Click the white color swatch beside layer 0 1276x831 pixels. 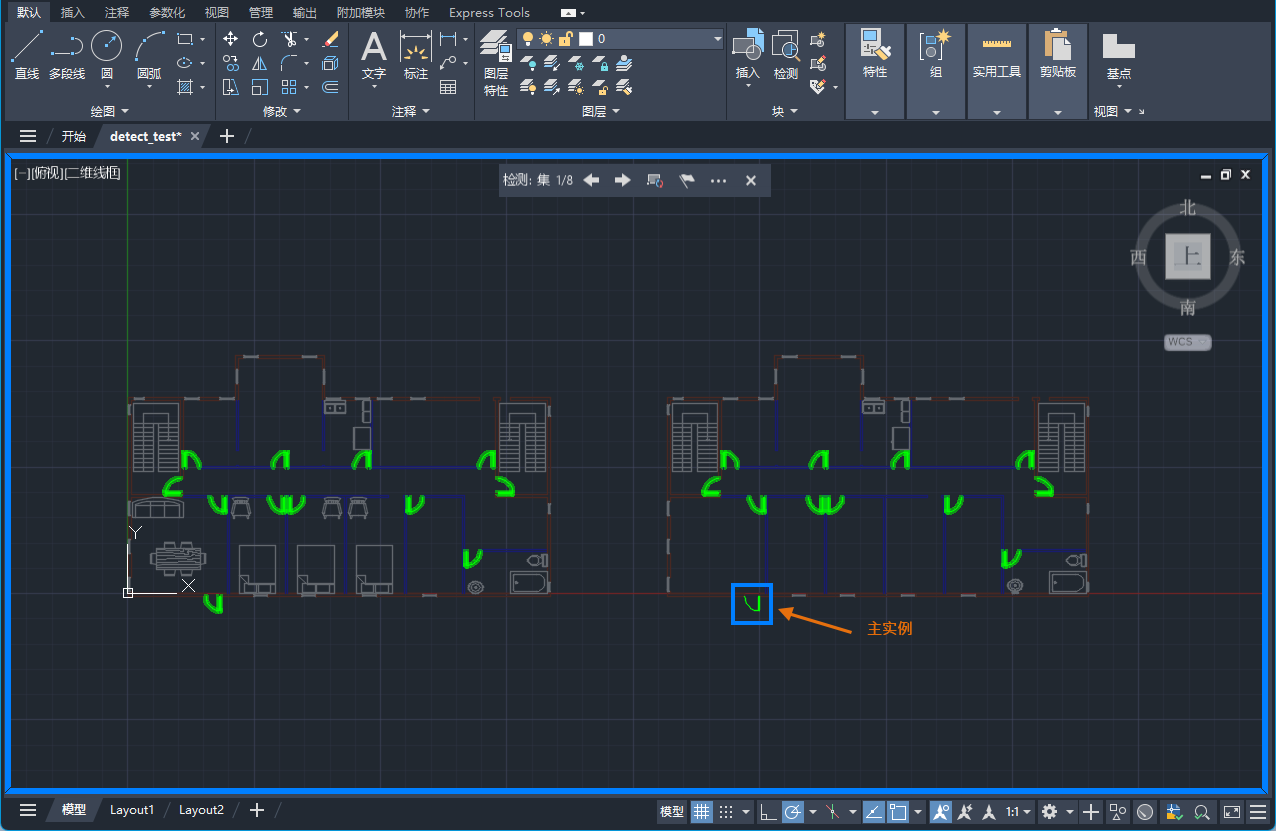tap(588, 38)
